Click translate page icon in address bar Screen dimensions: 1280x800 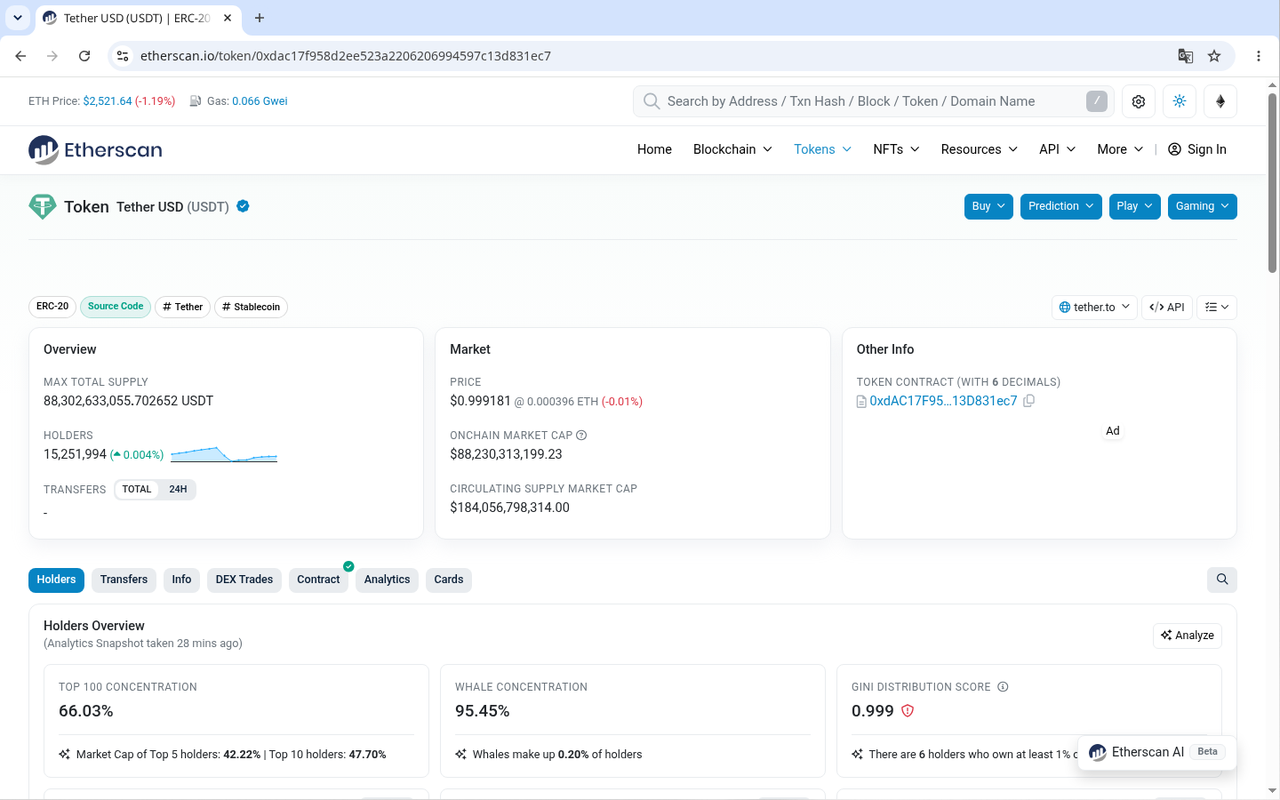tap(1185, 56)
